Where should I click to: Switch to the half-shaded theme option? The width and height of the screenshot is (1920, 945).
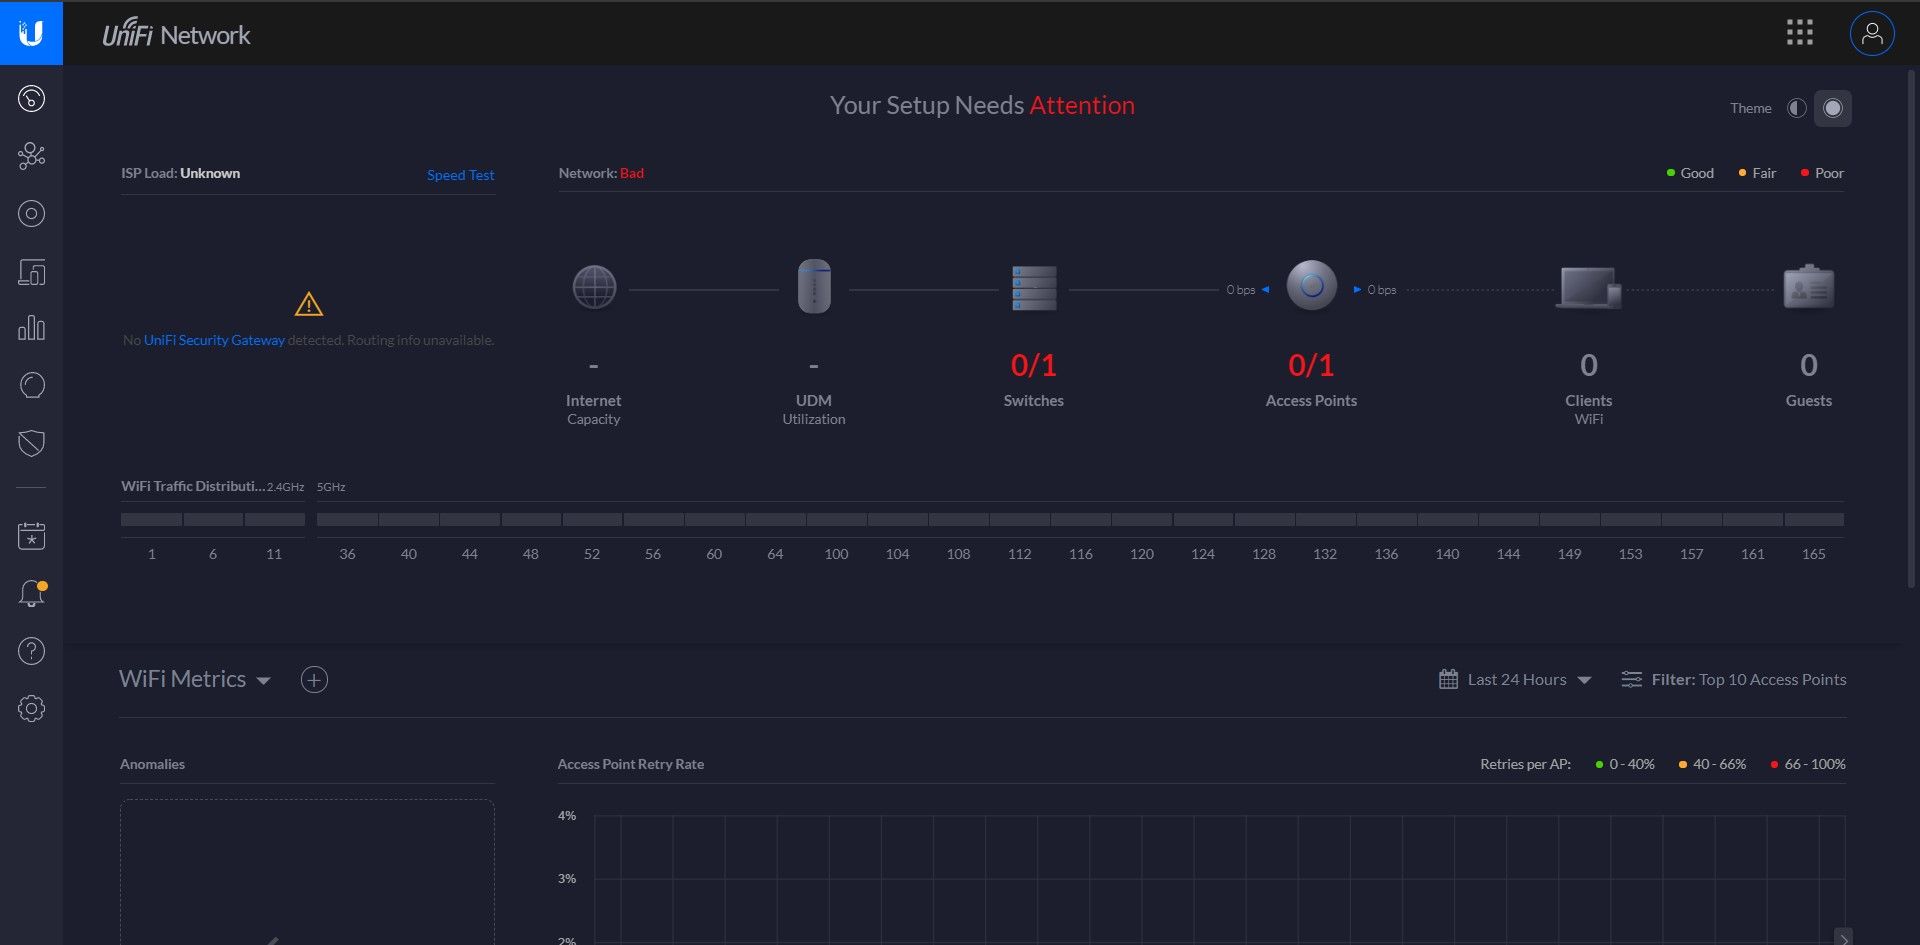[x=1797, y=108]
